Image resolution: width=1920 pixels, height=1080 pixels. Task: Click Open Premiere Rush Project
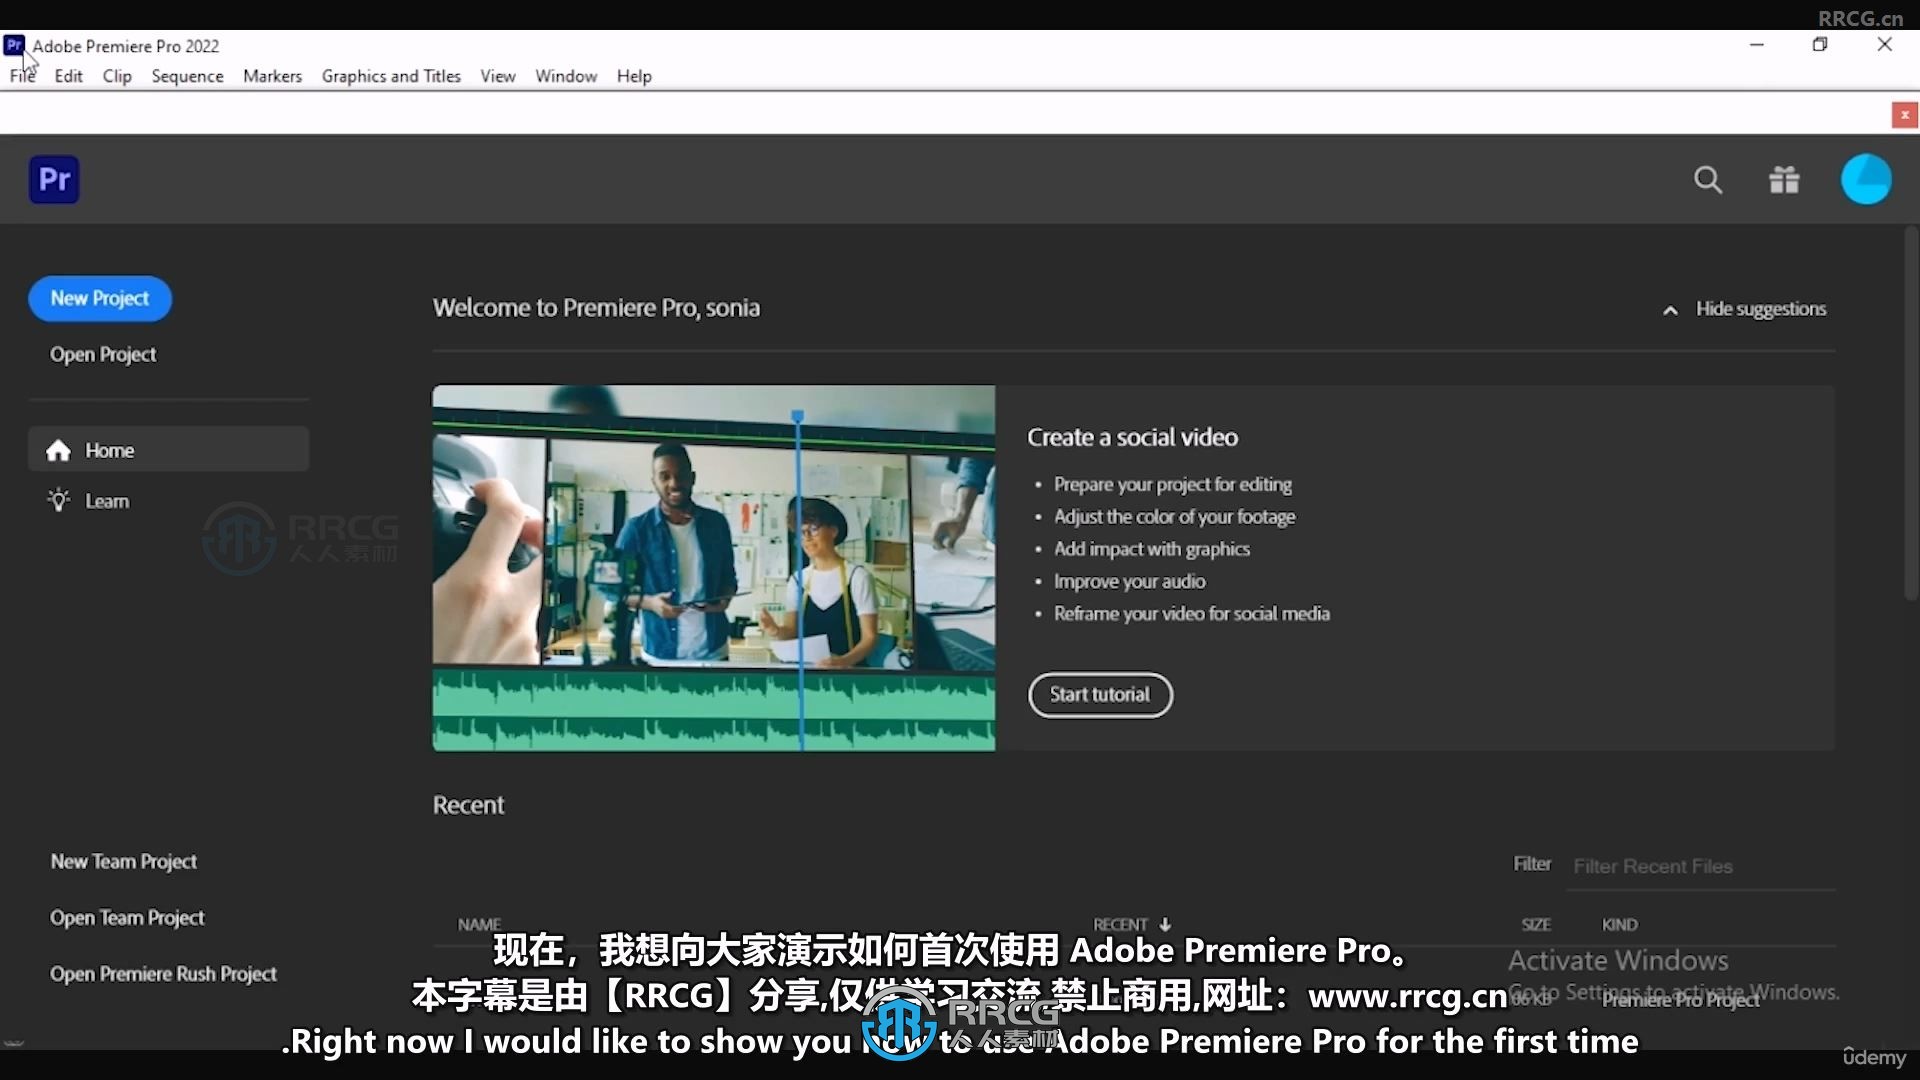click(163, 974)
